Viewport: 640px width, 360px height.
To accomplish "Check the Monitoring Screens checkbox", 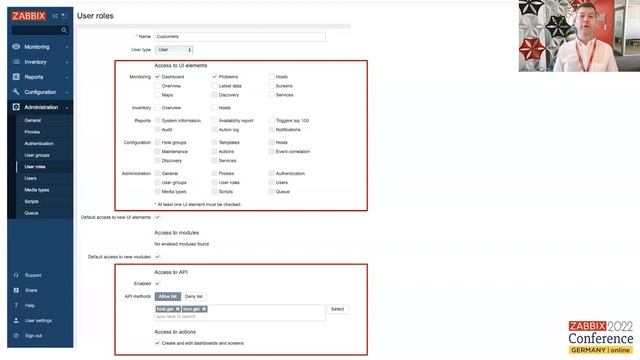I will click(x=271, y=86).
